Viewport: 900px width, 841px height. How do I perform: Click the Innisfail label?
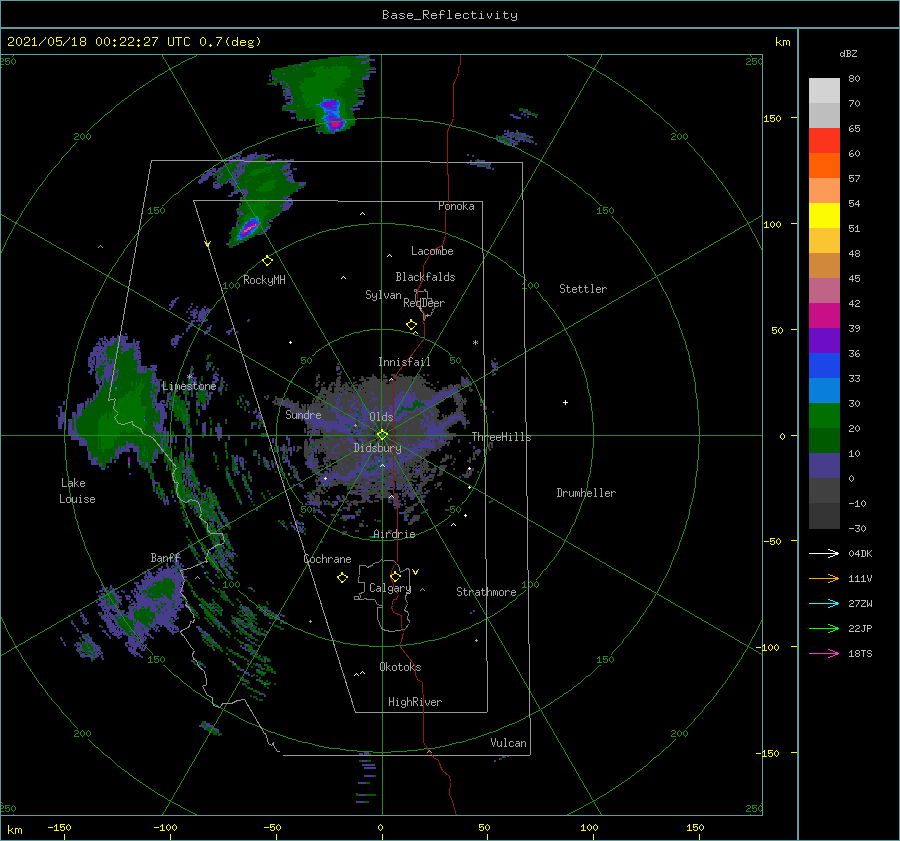click(404, 362)
